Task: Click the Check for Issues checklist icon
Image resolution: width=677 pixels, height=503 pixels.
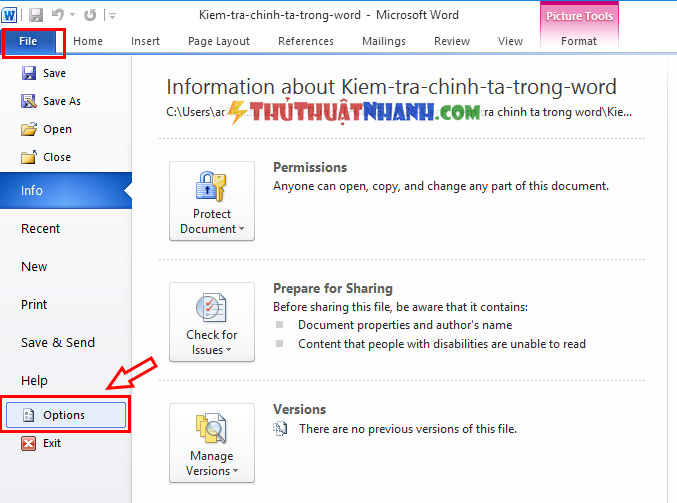Action: tap(211, 307)
